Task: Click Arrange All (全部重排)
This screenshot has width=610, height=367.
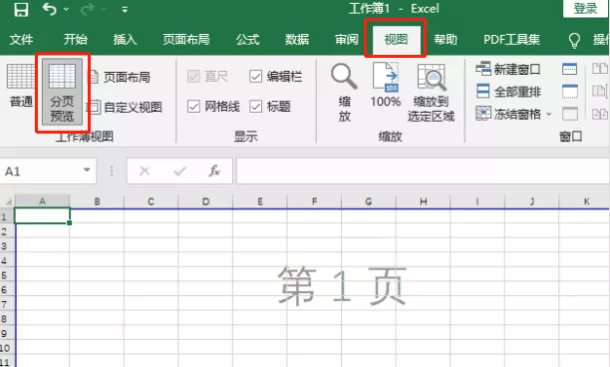Action: click(508, 92)
